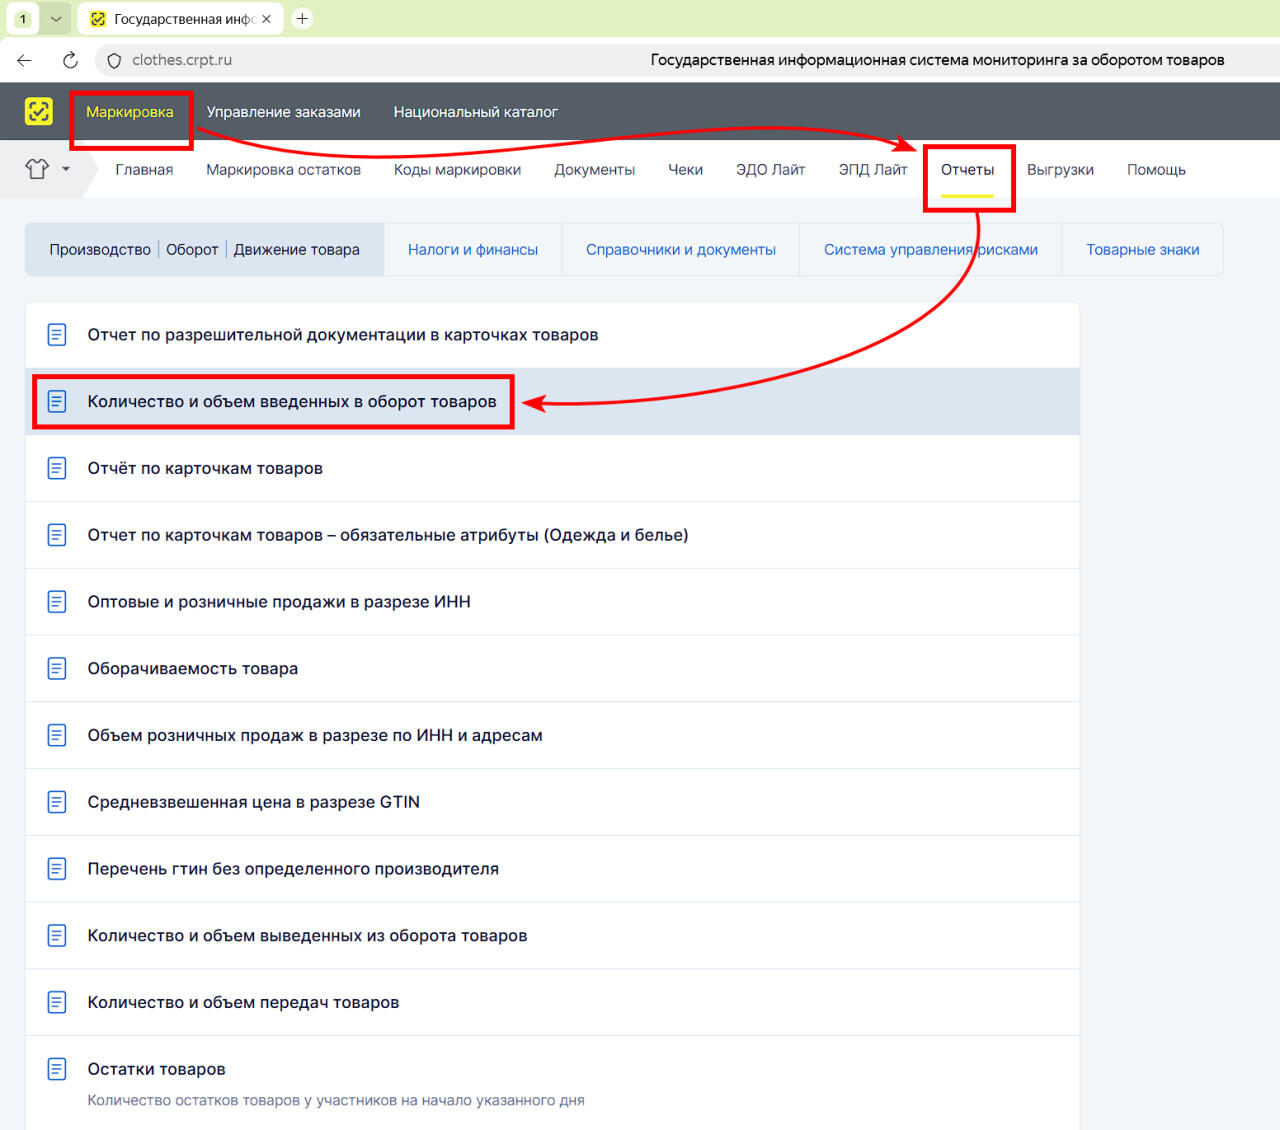Go back using the browser back arrow

pos(25,60)
